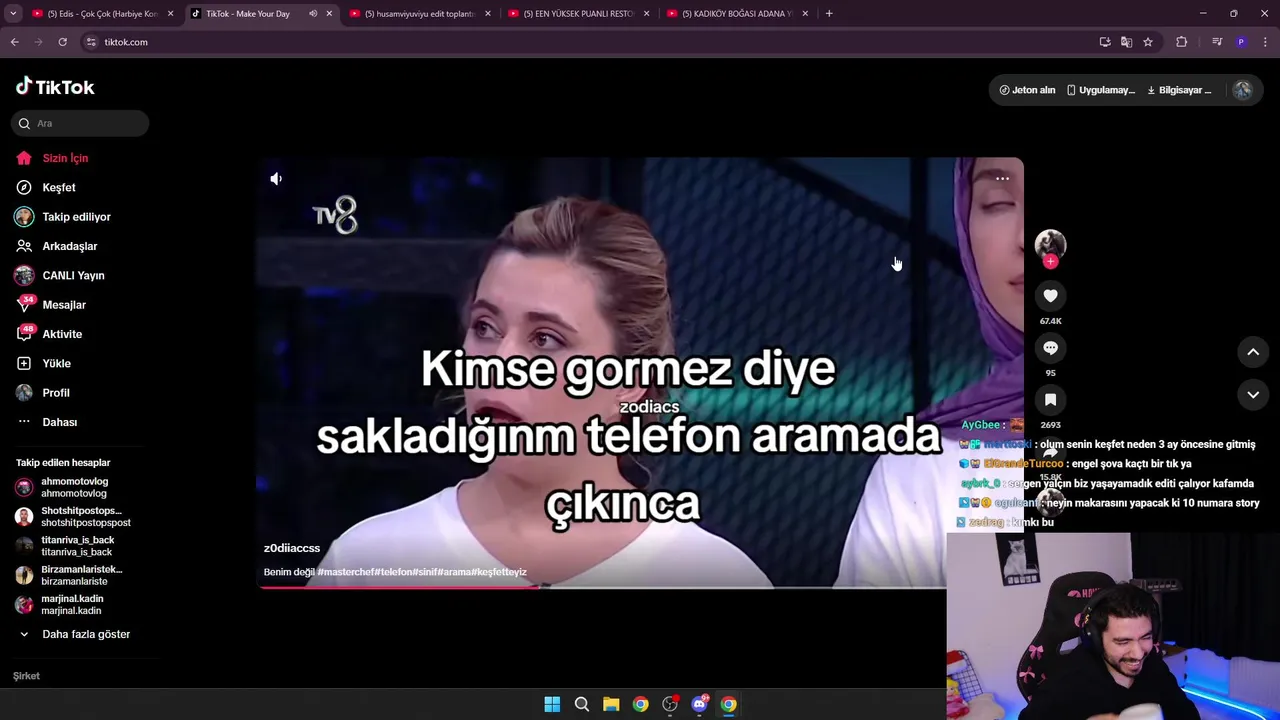The width and height of the screenshot is (1280, 720).
Task: Click the TikTok logo
Action: pyautogui.click(x=55, y=87)
